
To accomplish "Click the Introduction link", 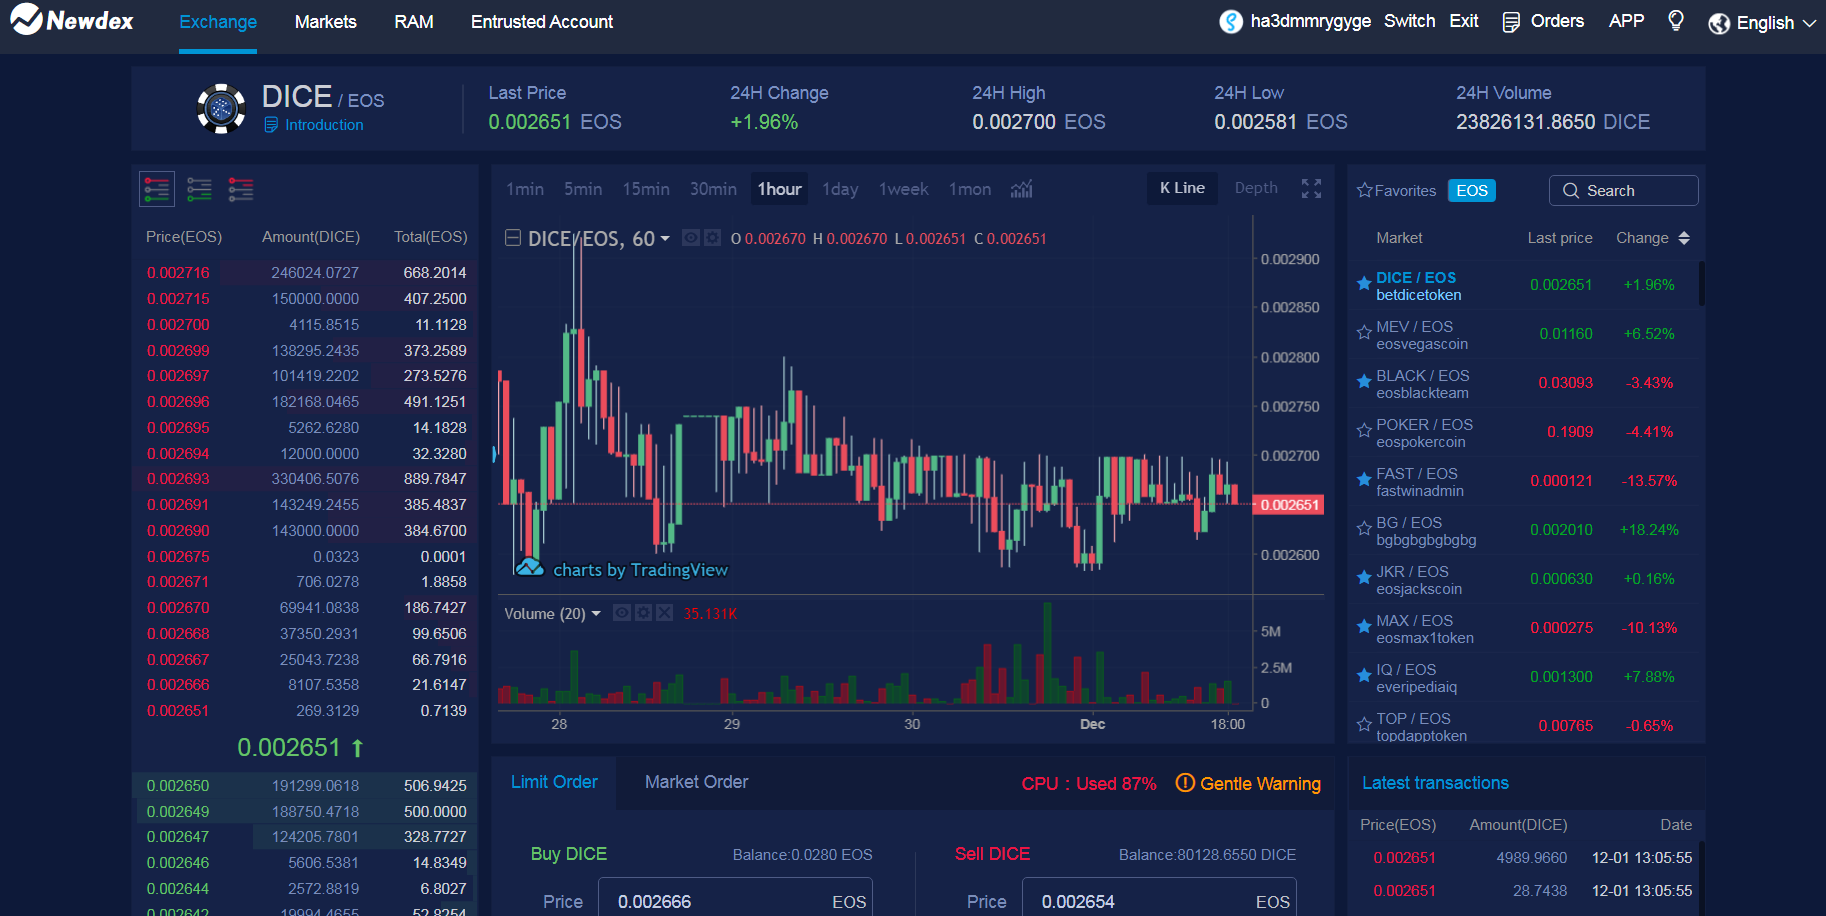I will (324, 125).
